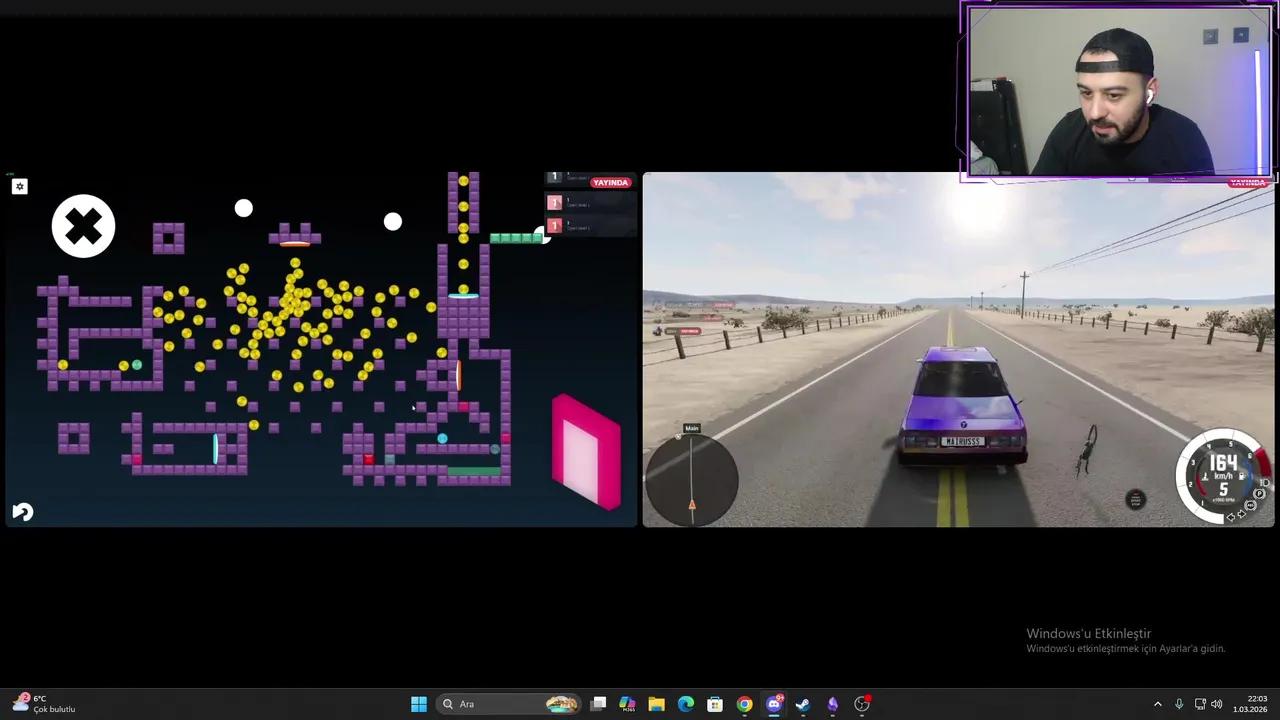Click the red level 1 tile
1280x720 pixels.
click(x=554, y=225)
